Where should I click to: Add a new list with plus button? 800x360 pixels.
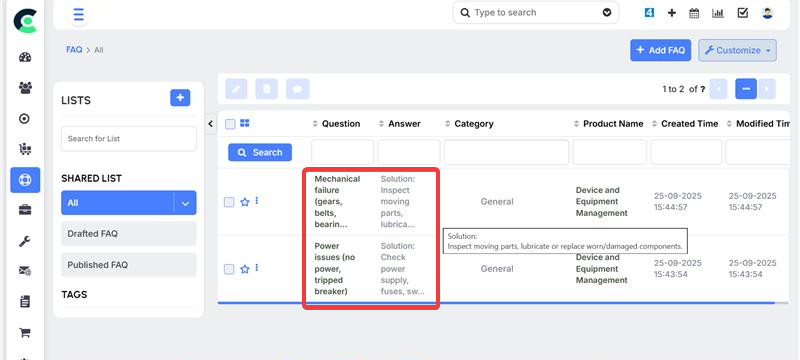(x=180, y=97)
